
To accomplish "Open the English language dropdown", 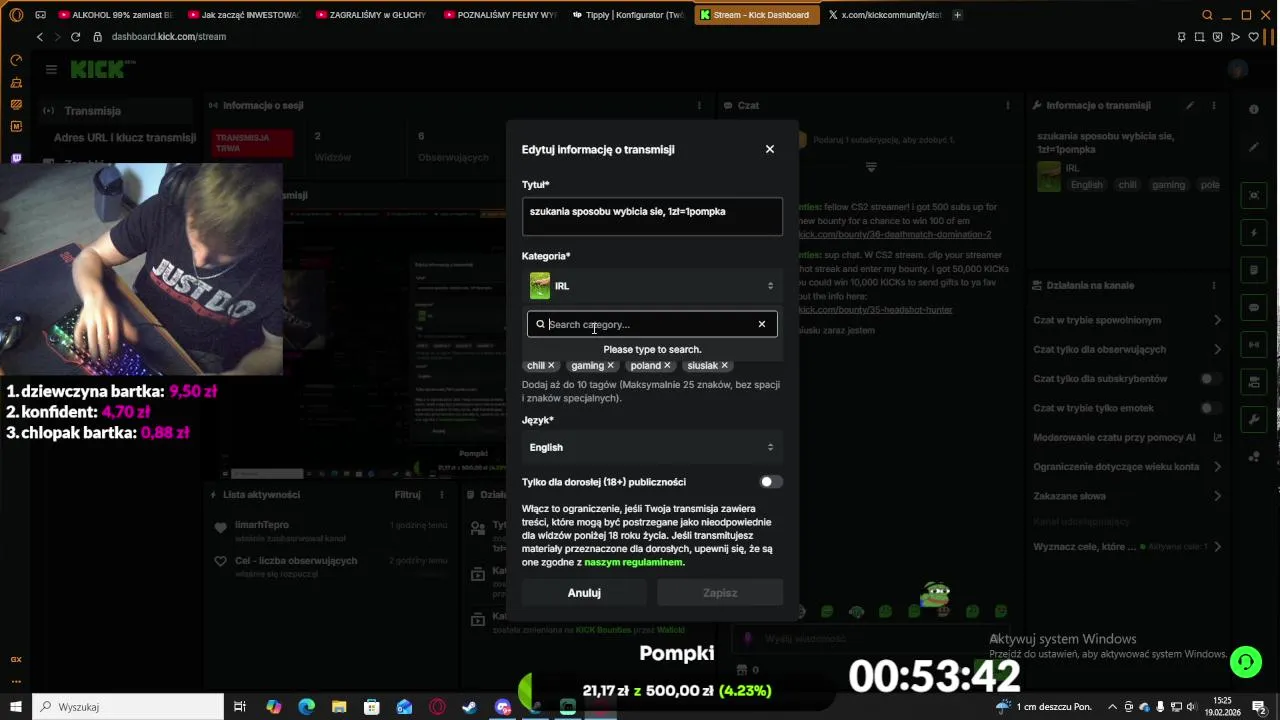I will click(652, 447).
